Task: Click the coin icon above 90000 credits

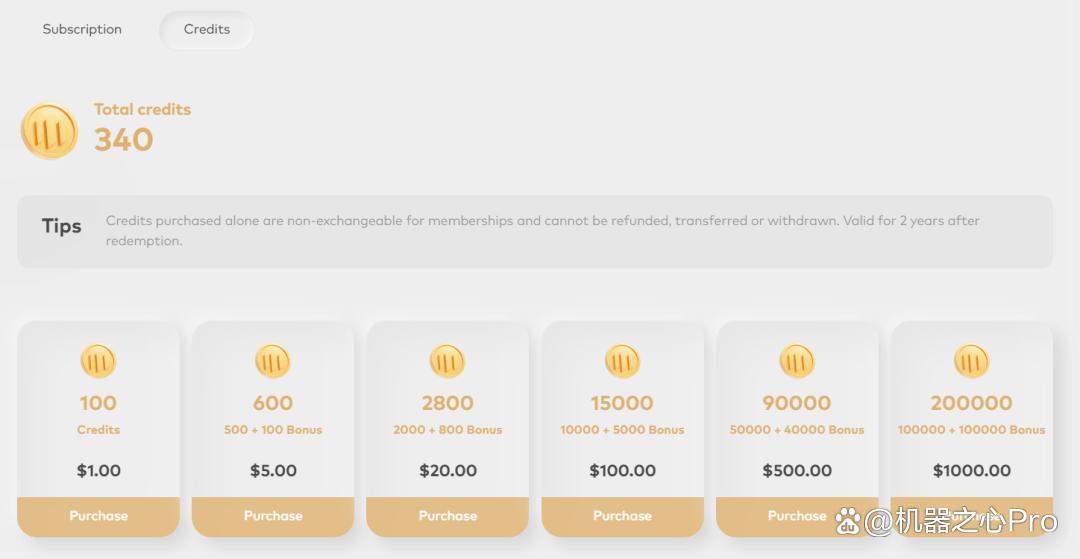Action: pos(797,361)
